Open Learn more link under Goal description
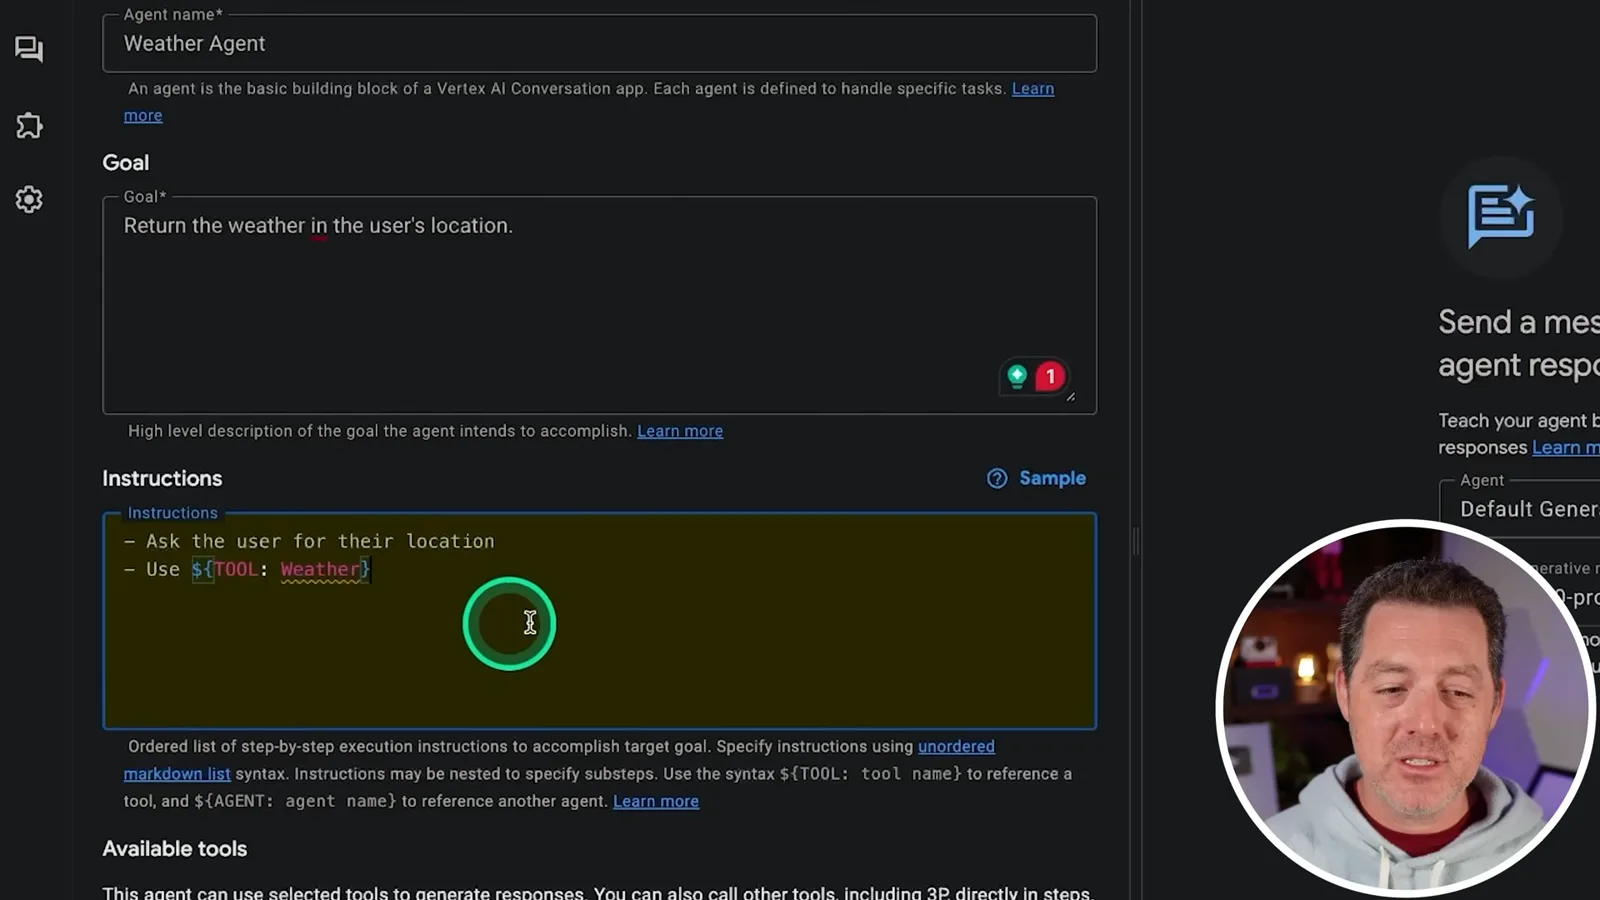 point(680,431)
